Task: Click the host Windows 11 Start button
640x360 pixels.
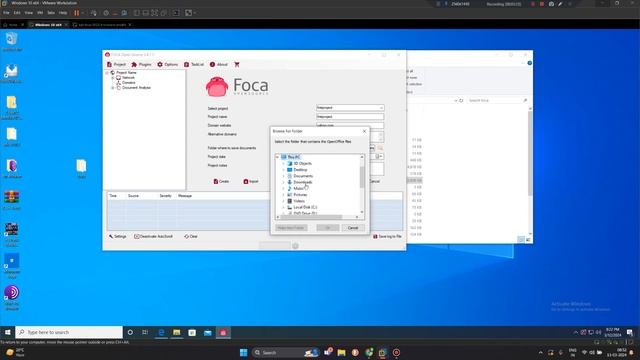Action: pos(244,352)
